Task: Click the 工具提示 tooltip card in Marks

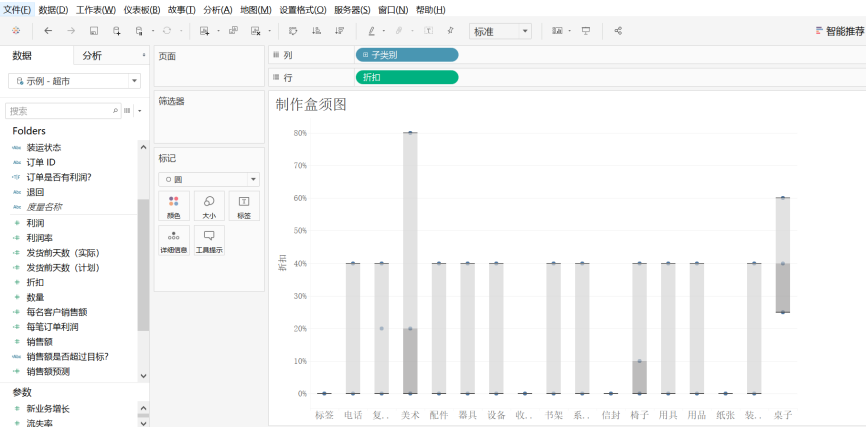Action: [209, 240]
